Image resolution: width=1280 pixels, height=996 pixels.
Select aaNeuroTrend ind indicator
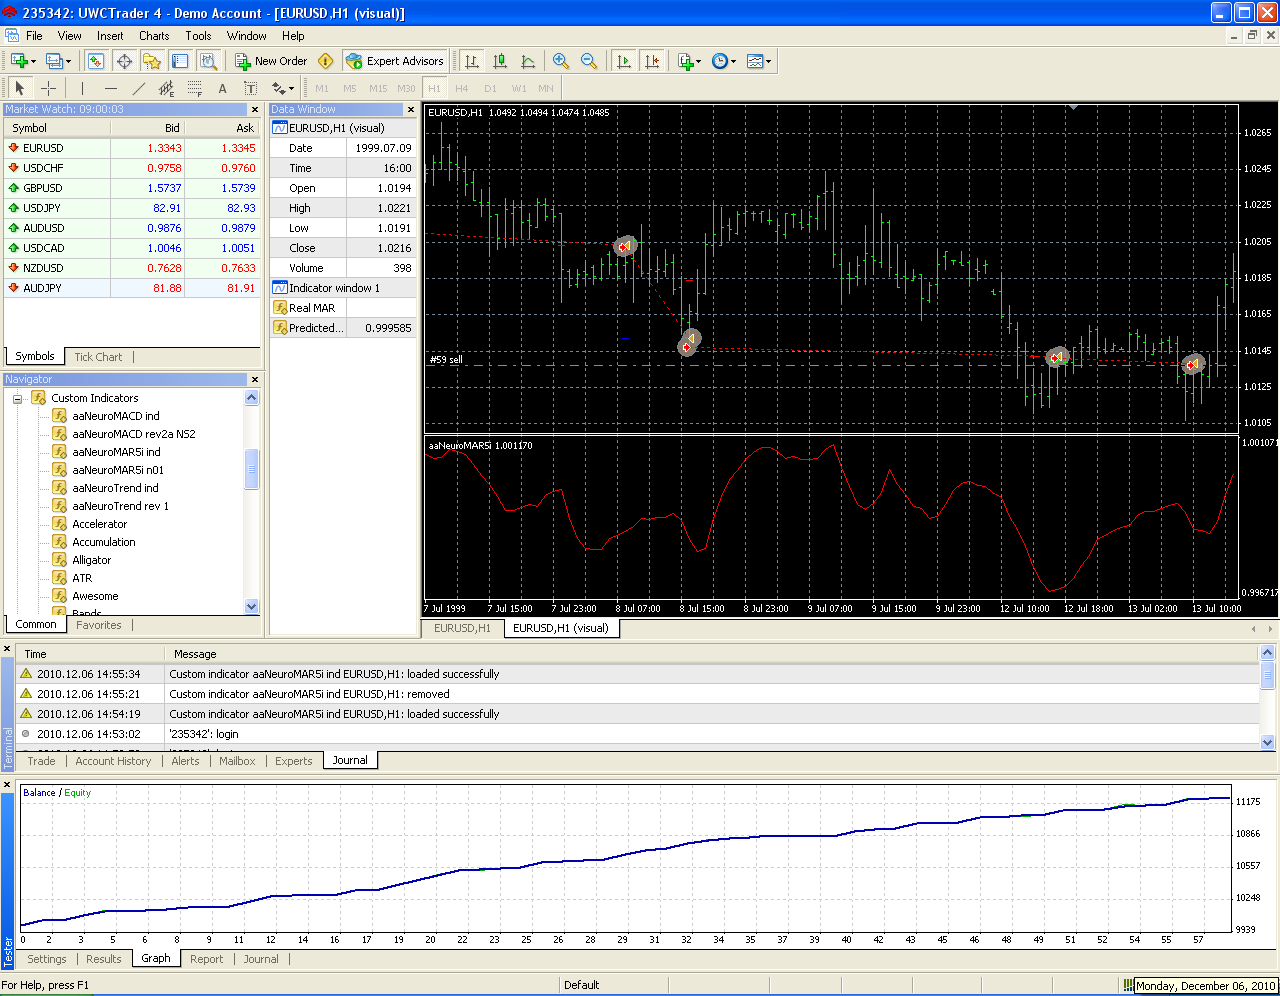coord(115,488)
